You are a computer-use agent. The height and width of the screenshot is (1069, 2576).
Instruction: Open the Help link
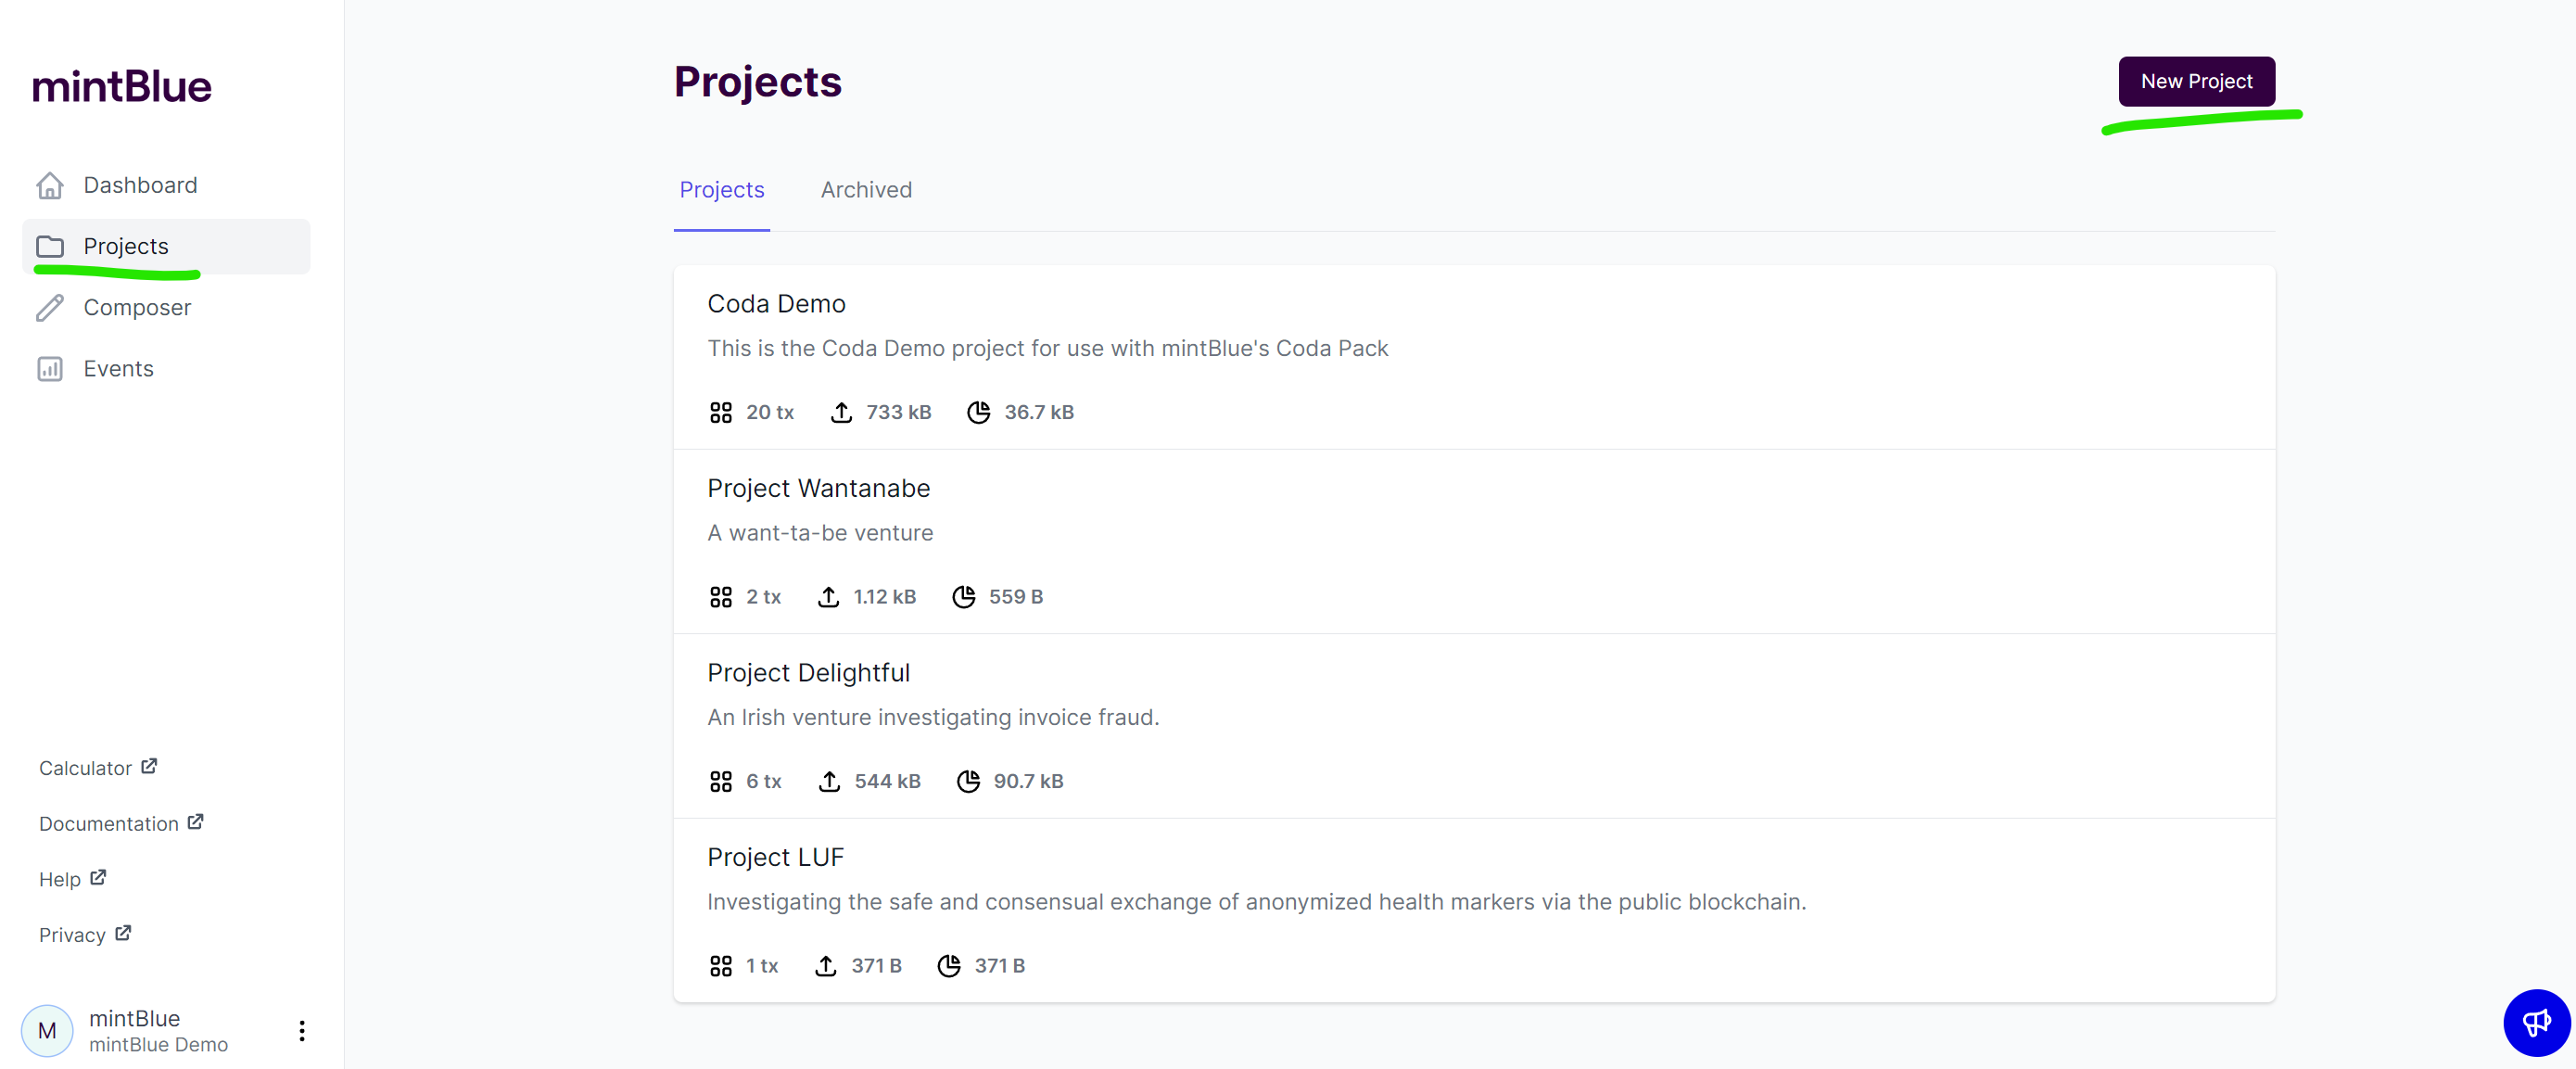coord(60,880)
